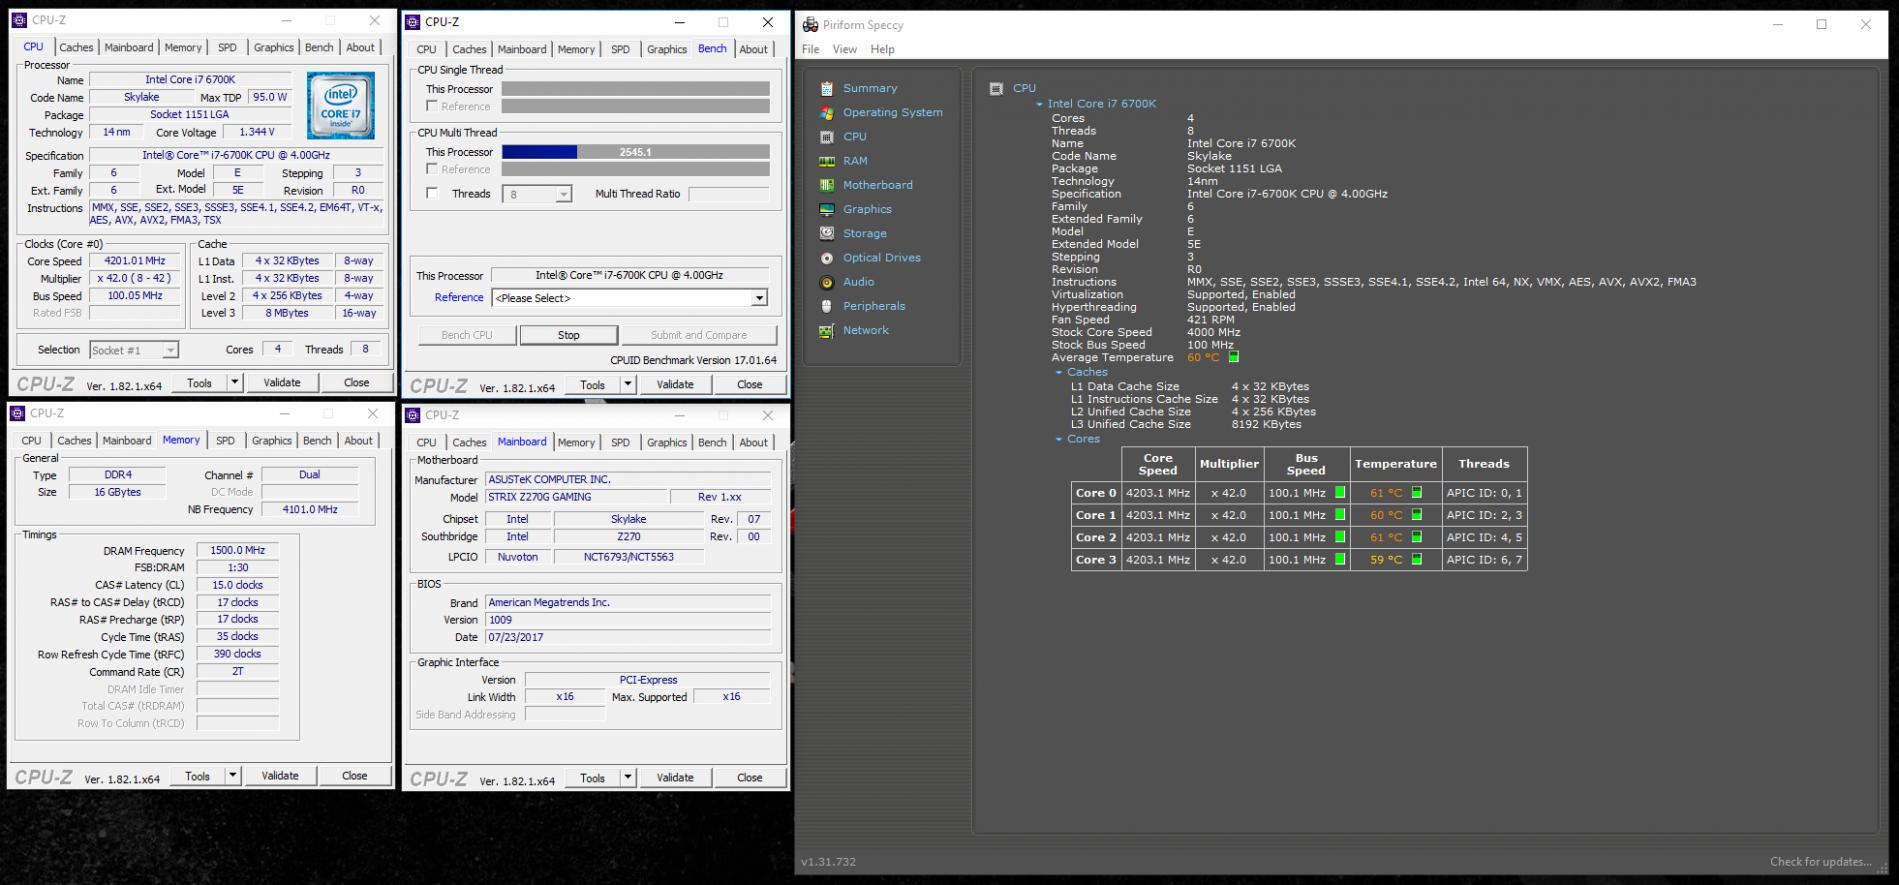
Task: Click the CPU header icon in Speccy panel
Action: coord(995,88)
